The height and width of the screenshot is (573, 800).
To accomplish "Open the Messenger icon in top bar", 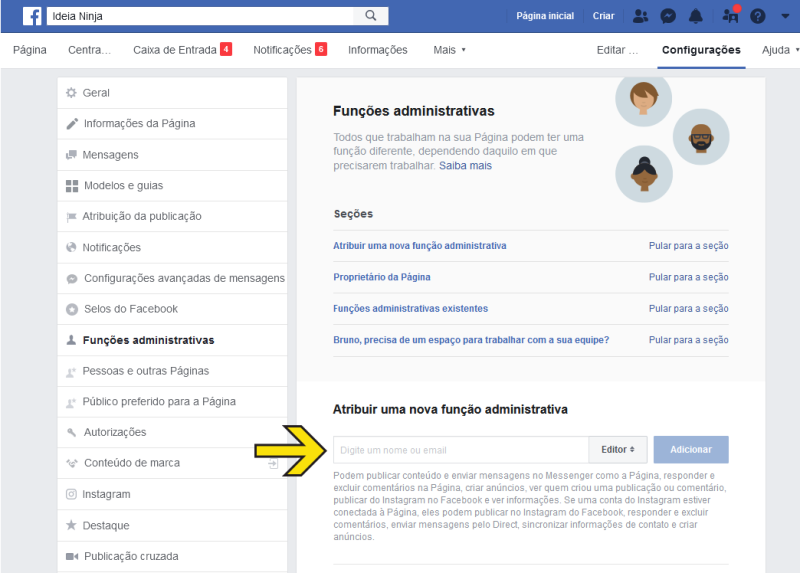I will coord(668,16).
